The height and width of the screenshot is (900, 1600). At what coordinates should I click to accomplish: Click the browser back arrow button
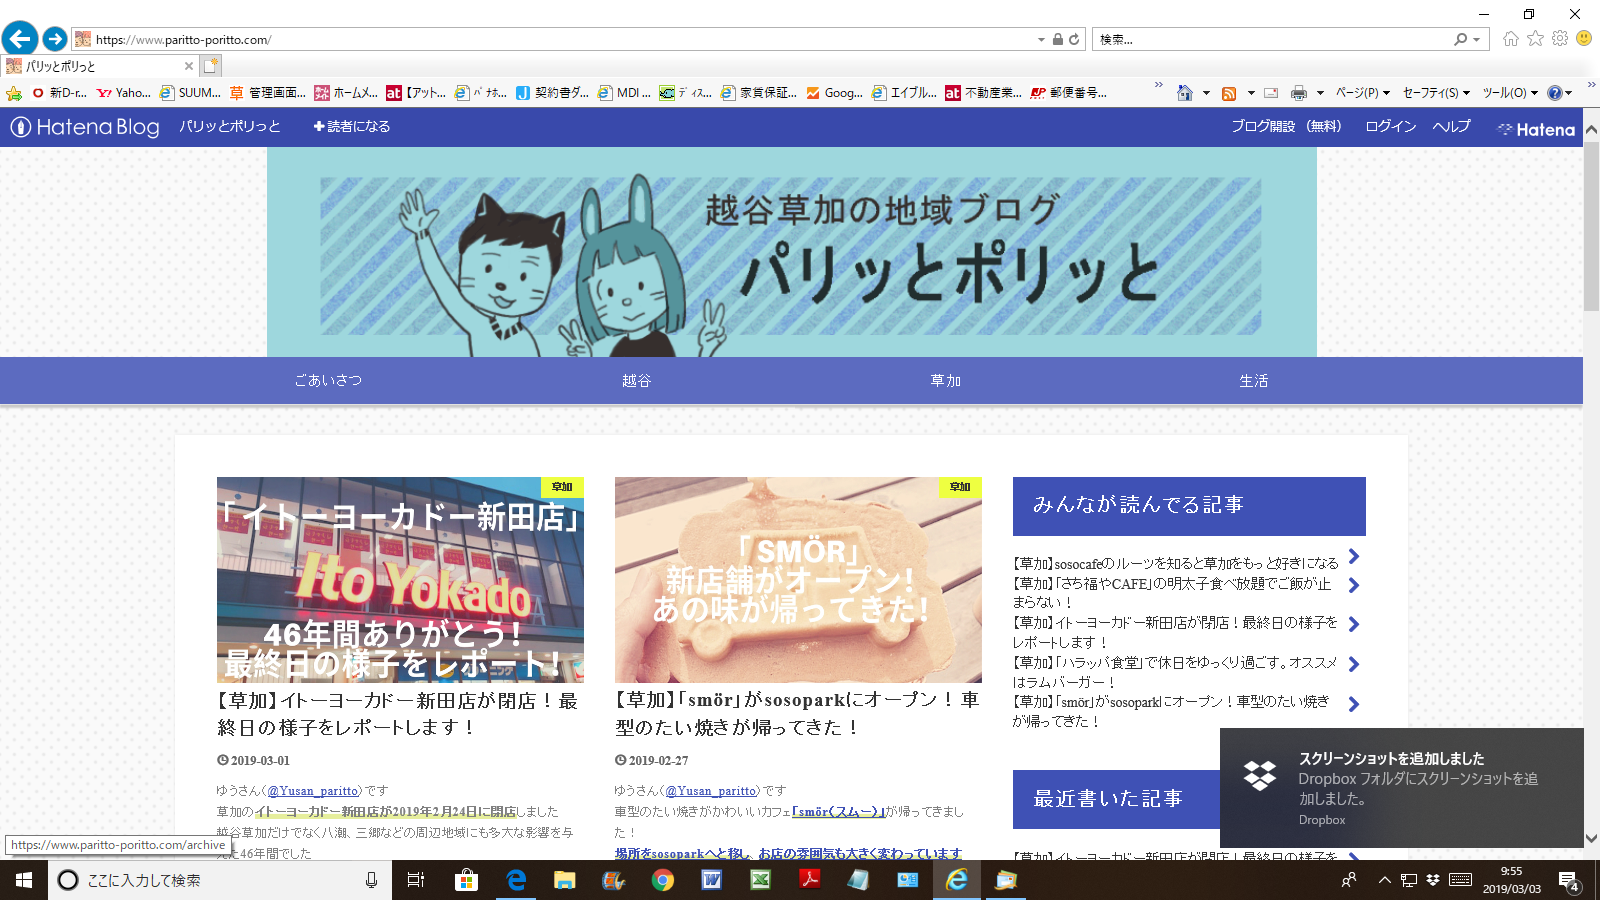coord(20,39)
